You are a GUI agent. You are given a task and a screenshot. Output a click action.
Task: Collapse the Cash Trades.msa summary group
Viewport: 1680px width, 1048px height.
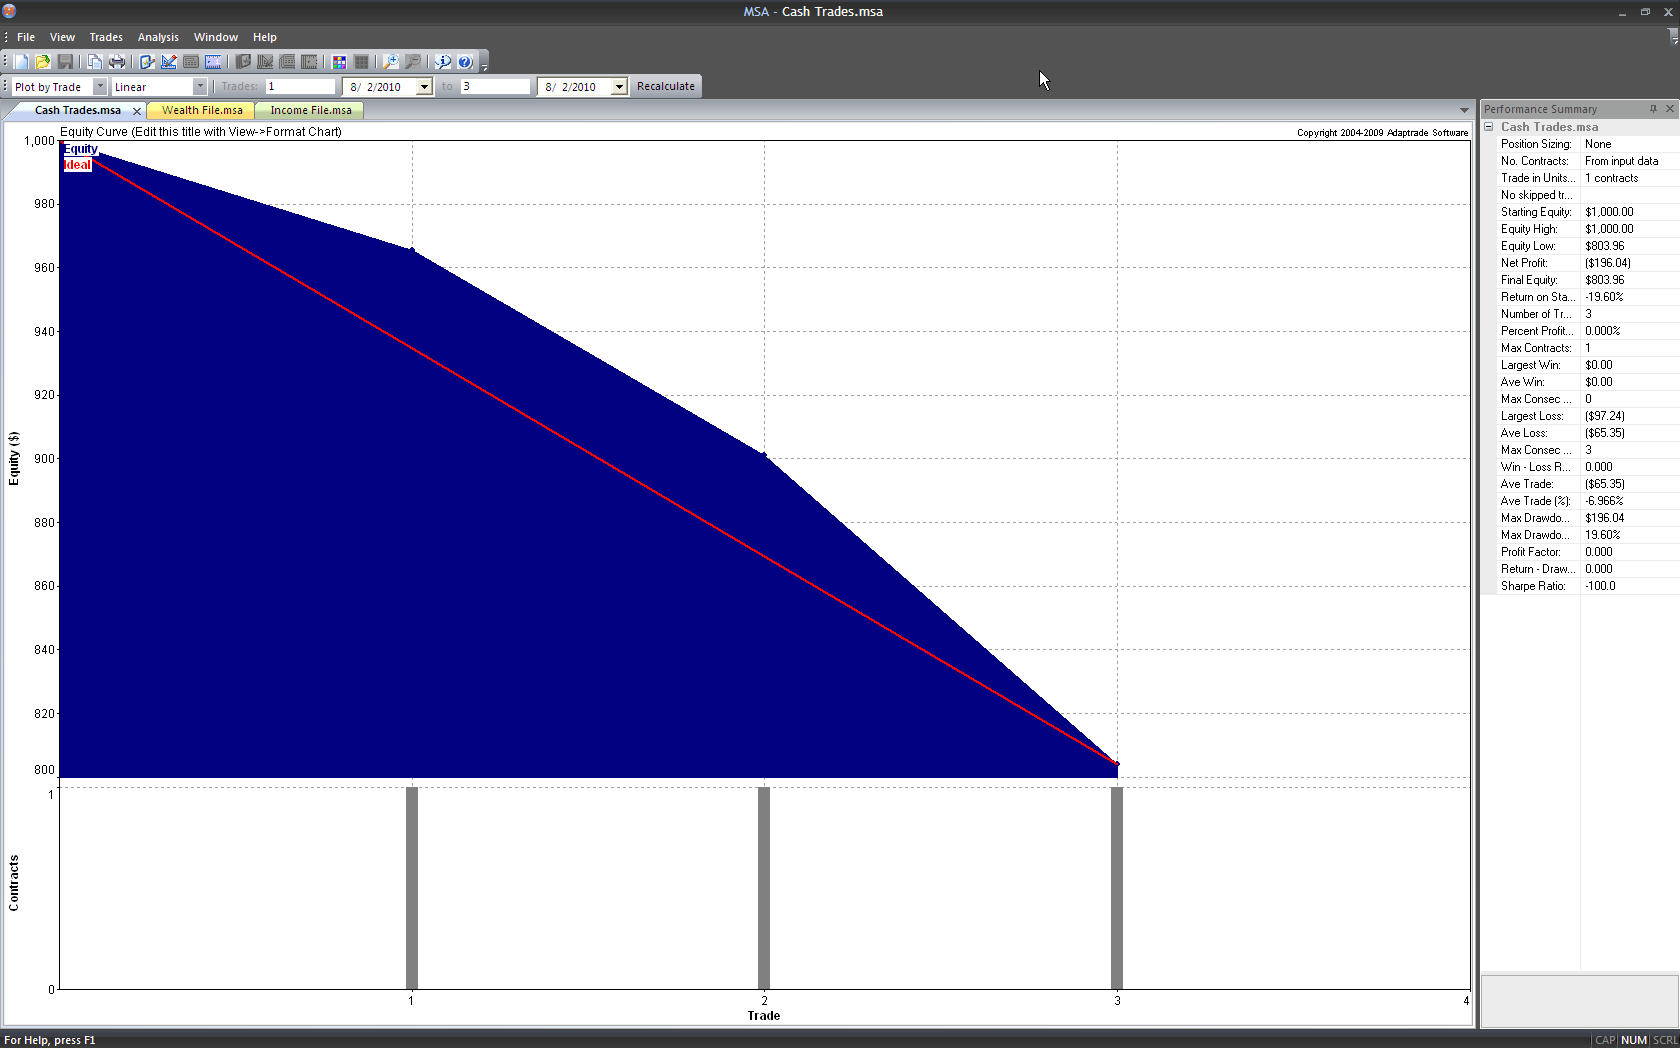click(1489, 127)
